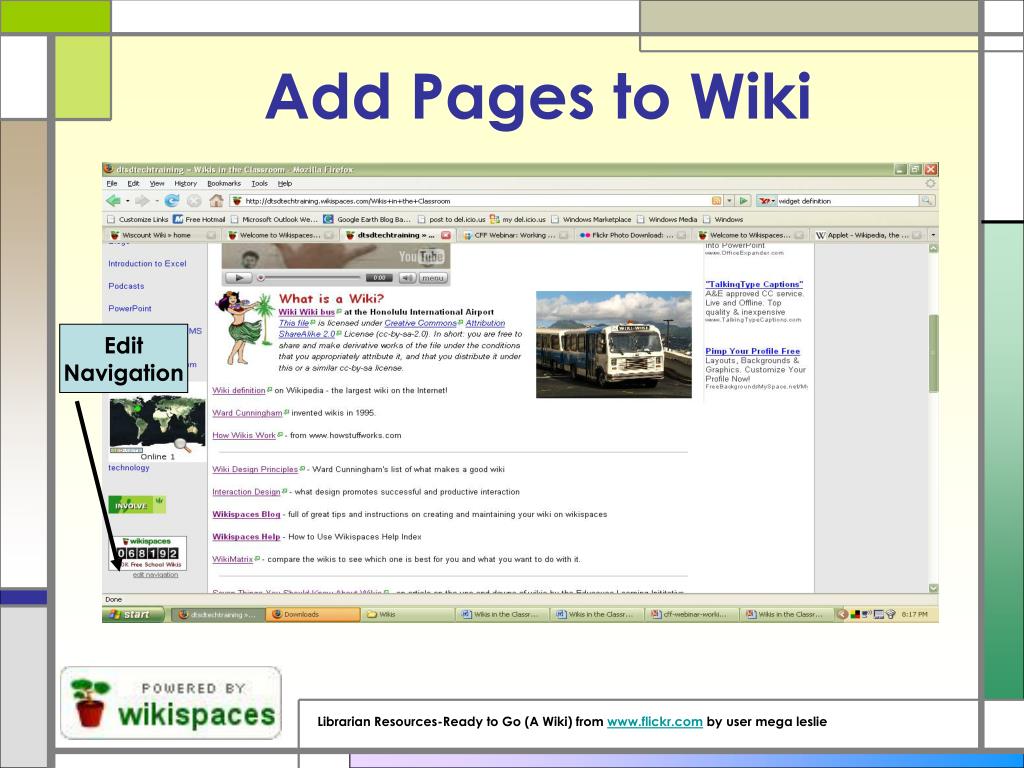
Task: Open the How Wikis Work link
Action: tap(244, 435)
